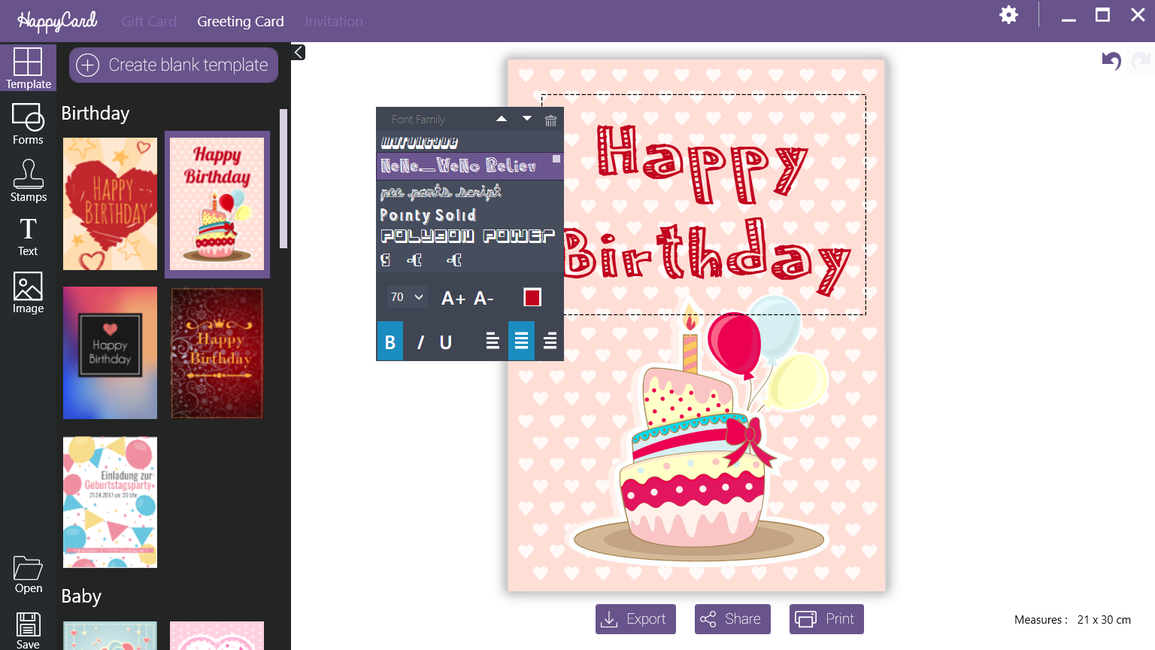Open settings gear icon
The image size is (1155, 650).
point(1008,15)
